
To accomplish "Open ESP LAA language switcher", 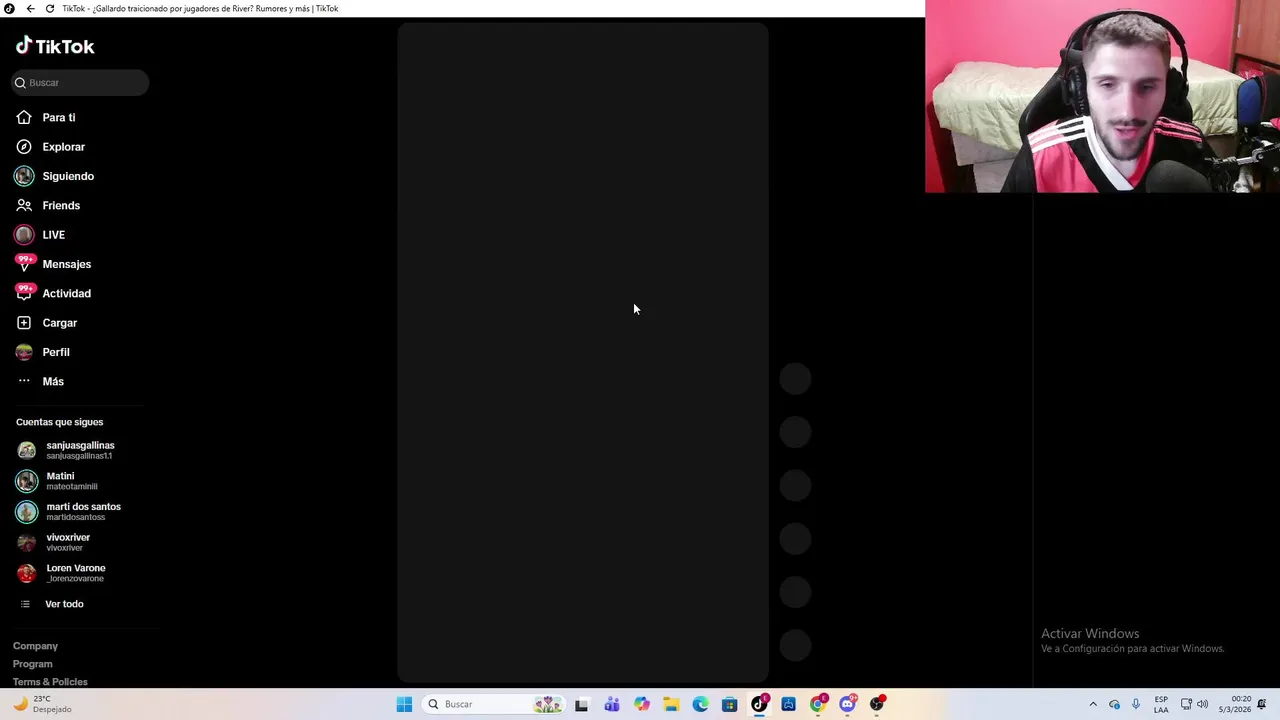I will pos(1161,704).
